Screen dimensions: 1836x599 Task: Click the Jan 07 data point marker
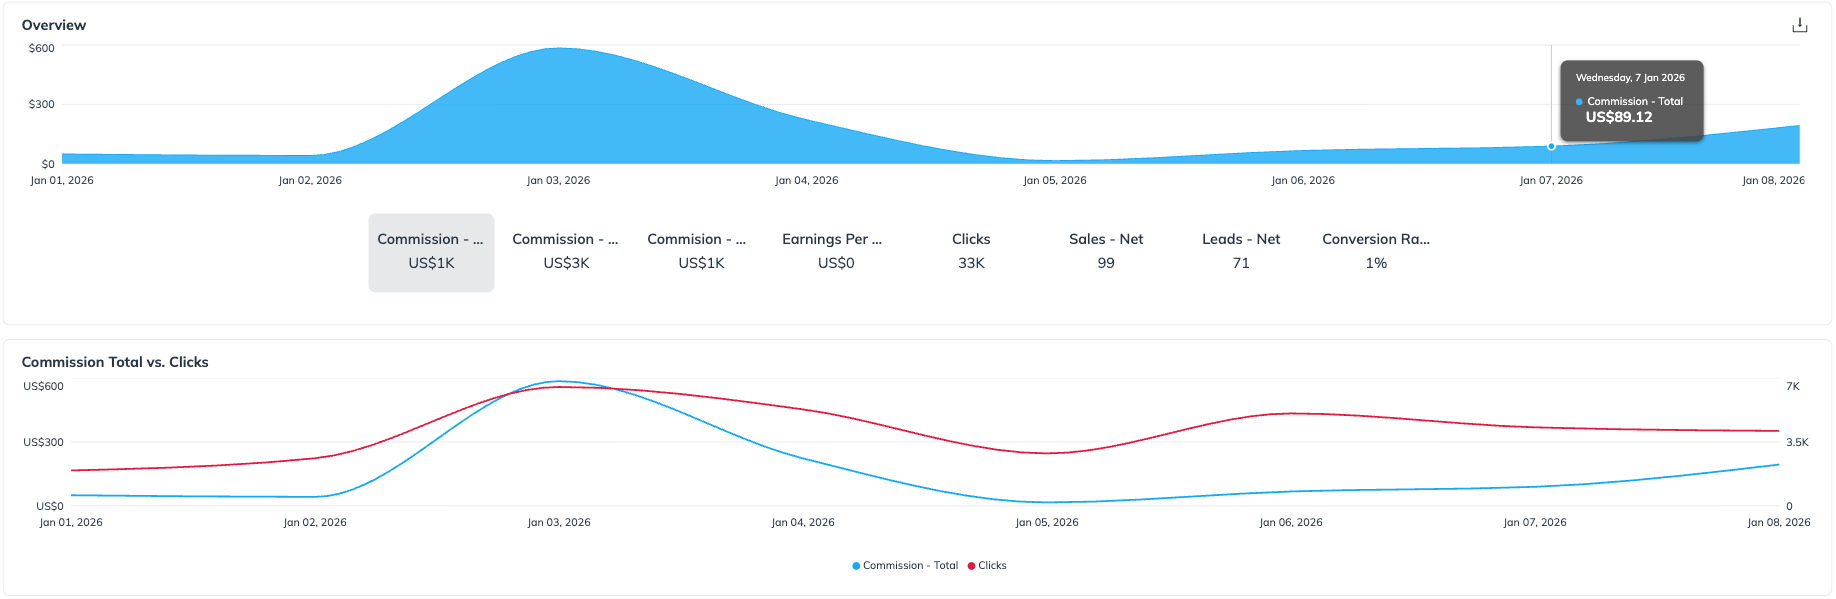click(x=1551, y=147)
